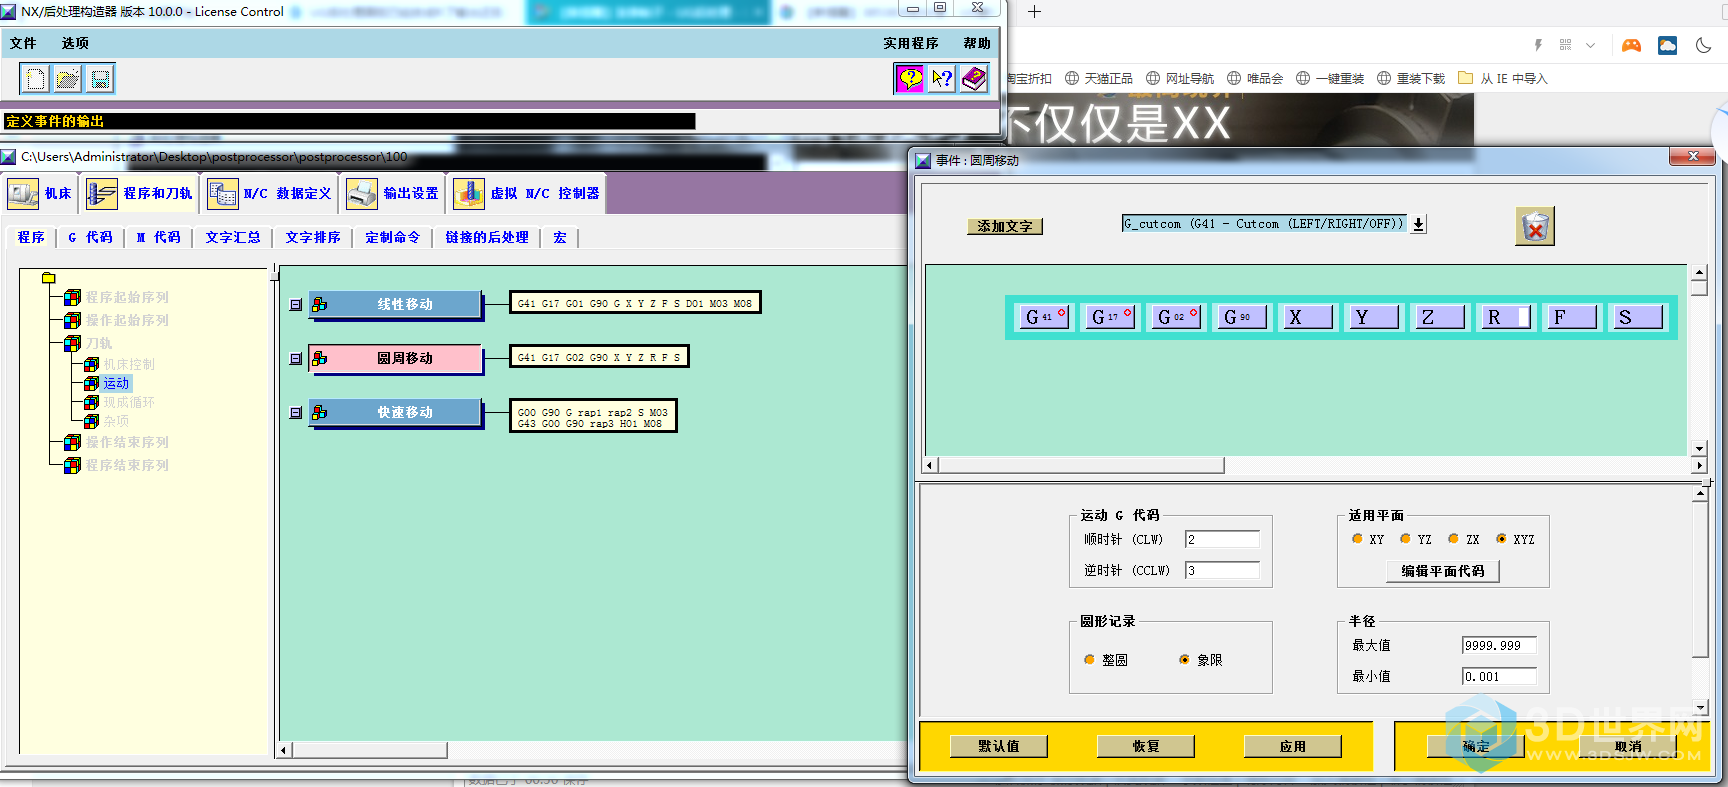Viewport: 1728px width, 787px height.
Task: Open the G_cutcom word dropdown arrow
Action: 1418,225
